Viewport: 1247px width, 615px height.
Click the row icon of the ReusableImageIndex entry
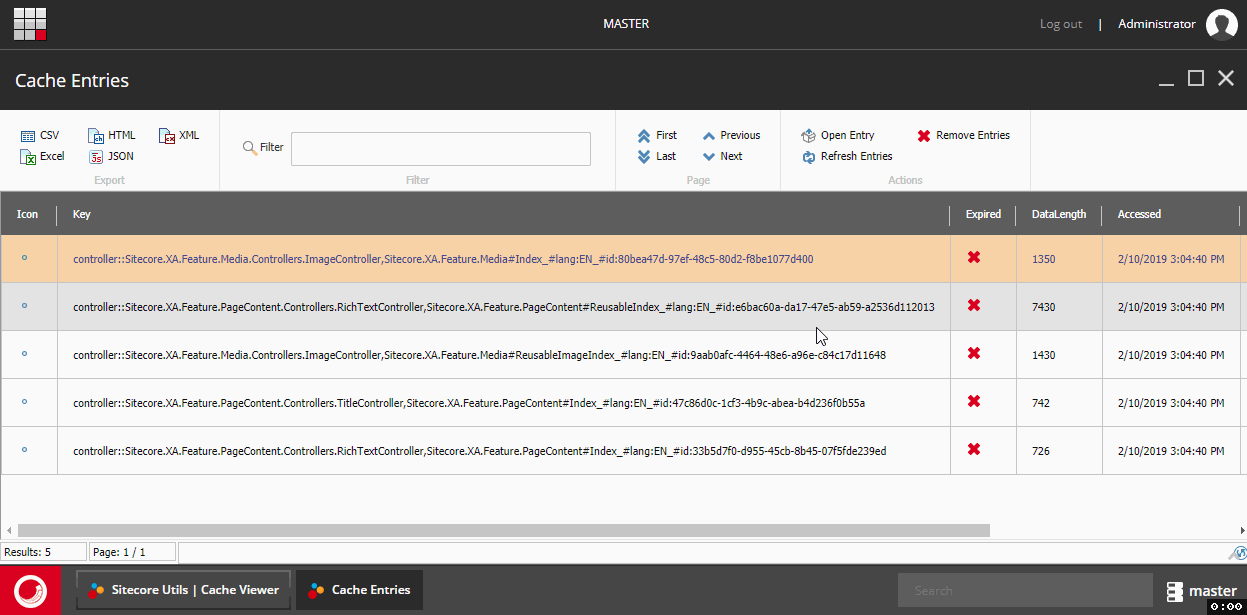tap(25, 354)
